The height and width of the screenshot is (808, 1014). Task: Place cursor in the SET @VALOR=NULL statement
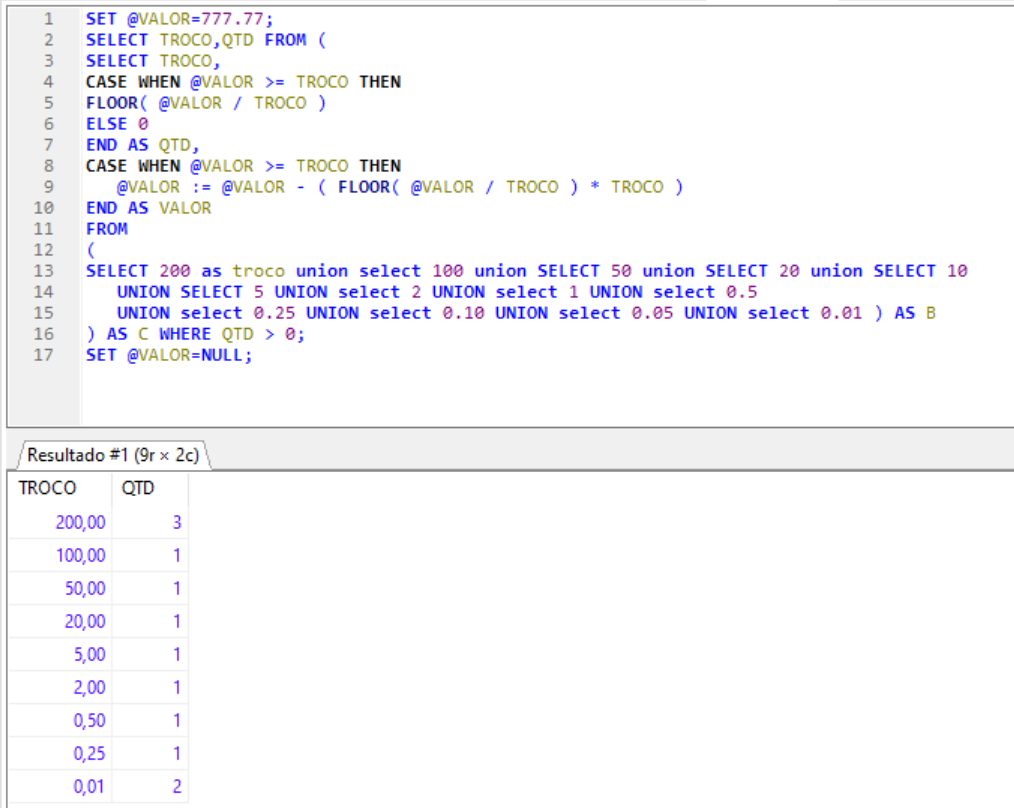click(169, 355)
